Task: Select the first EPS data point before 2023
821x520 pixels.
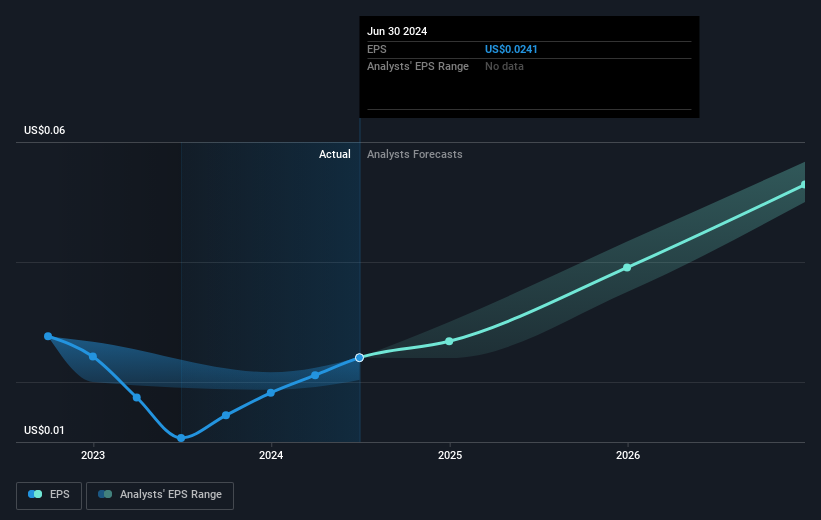Action: pyautogui.click(x=48, y=336)
